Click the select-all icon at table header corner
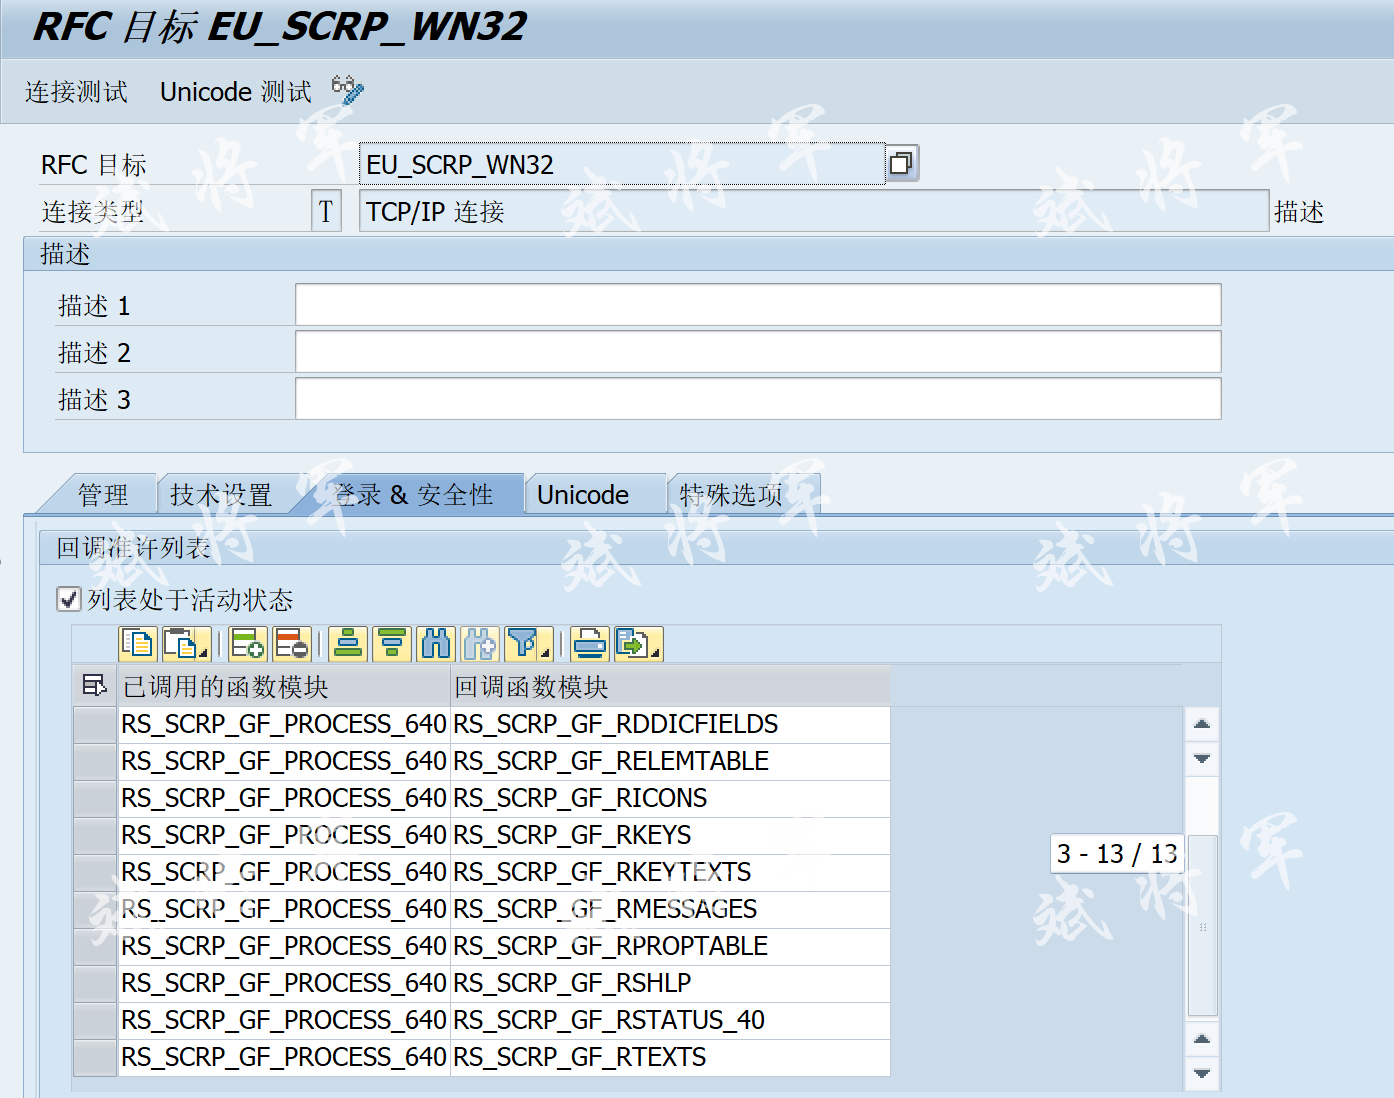 [x=95, y=686]
